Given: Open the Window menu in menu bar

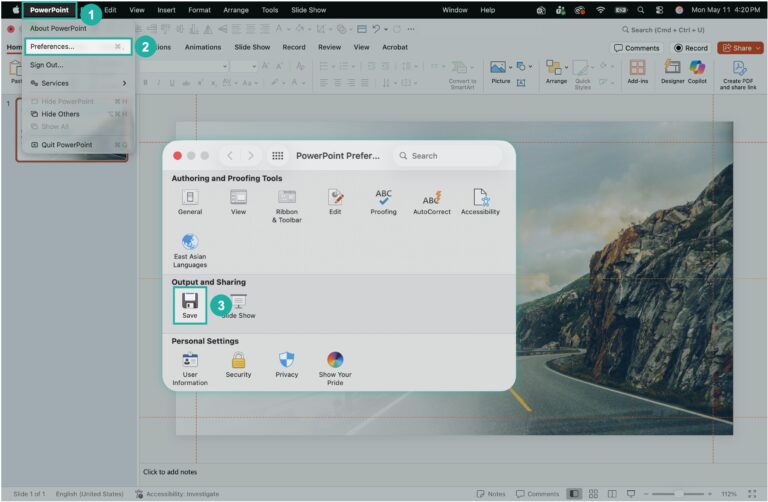Looking at the screenshot, I should (x=455, y=10).
